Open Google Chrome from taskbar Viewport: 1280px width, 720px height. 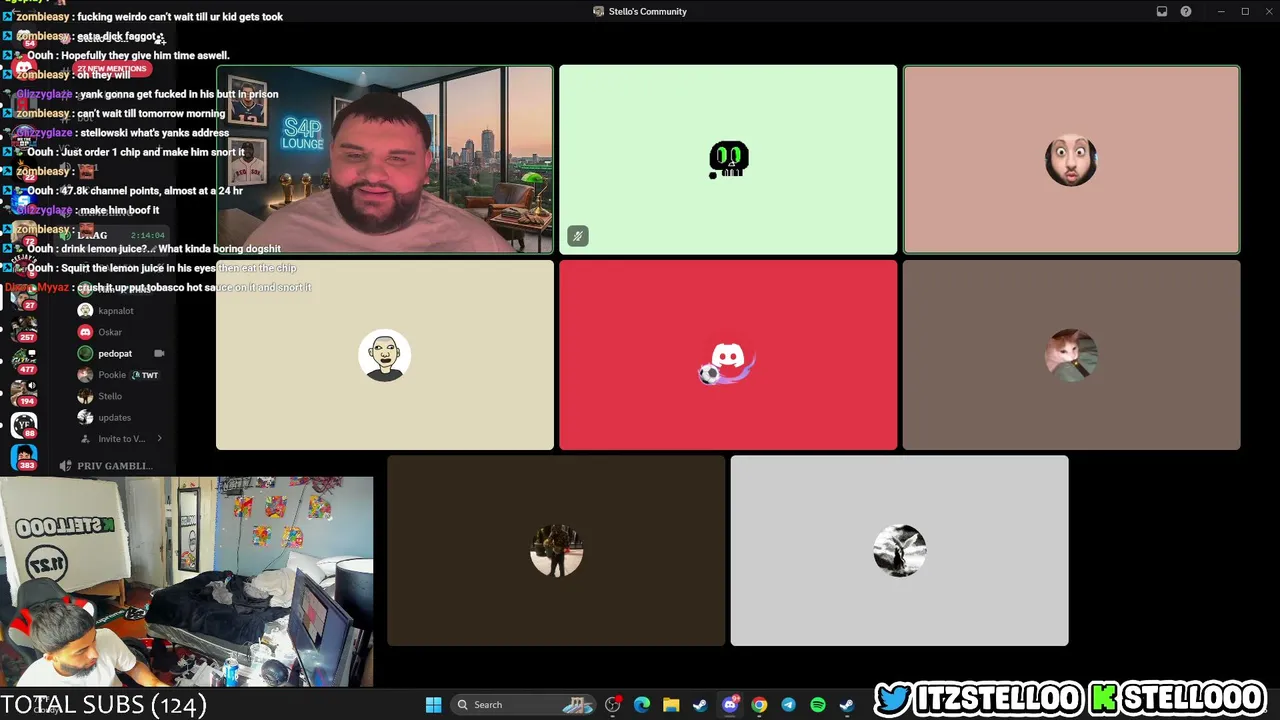tap(759, 705)
